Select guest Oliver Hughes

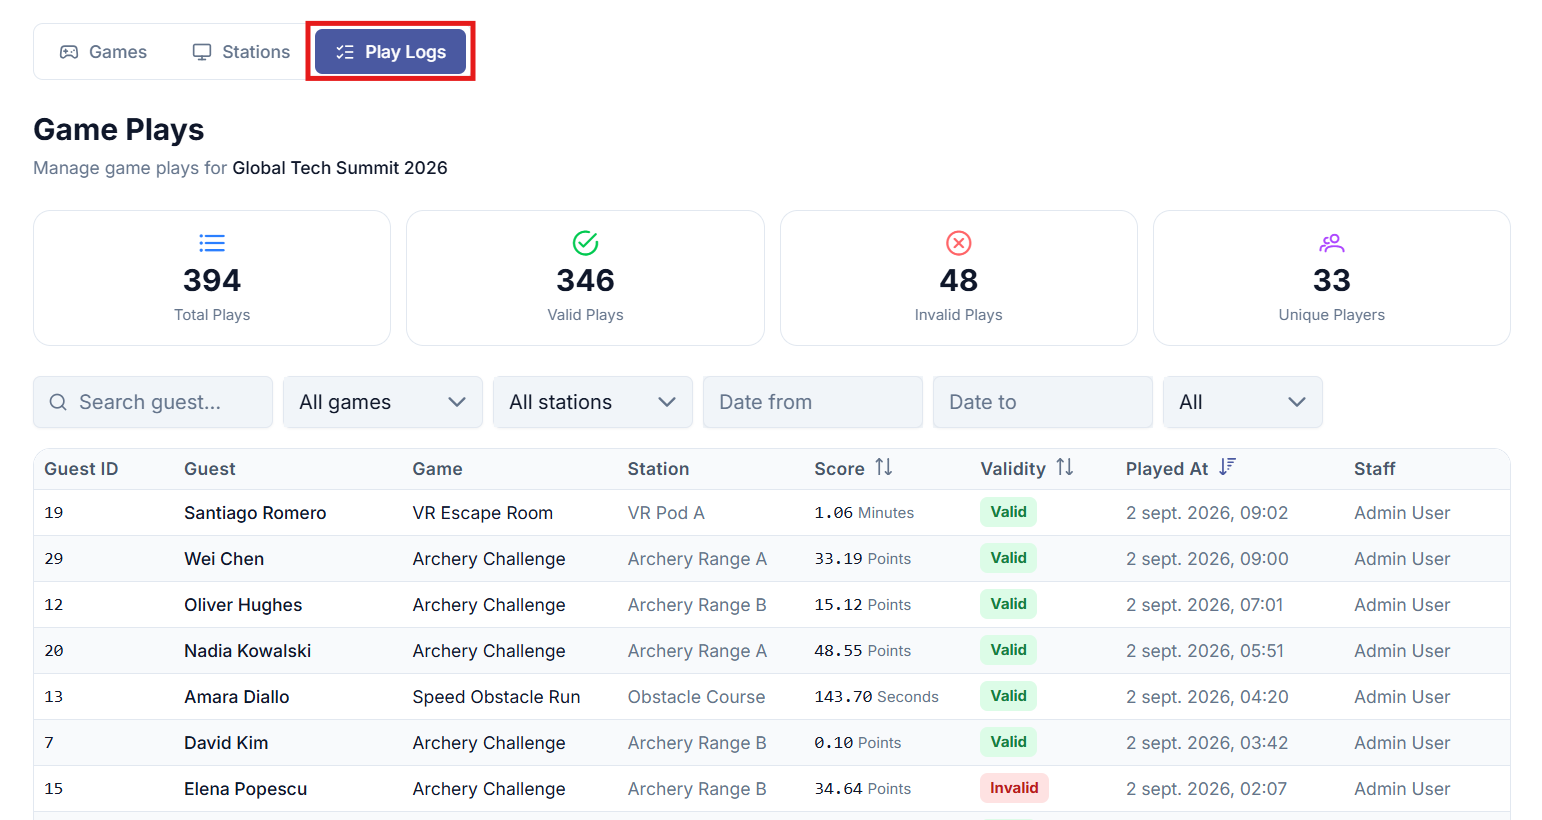[243, 605]
